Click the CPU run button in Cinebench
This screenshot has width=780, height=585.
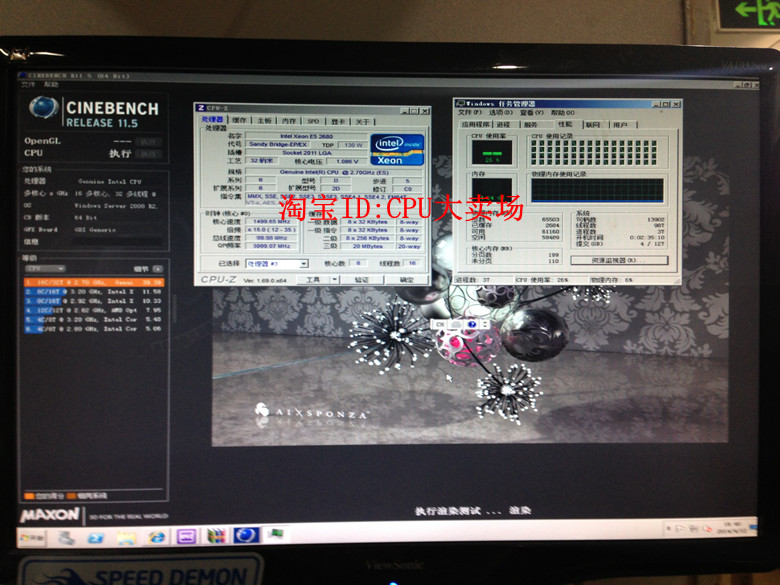coord(148,154)
